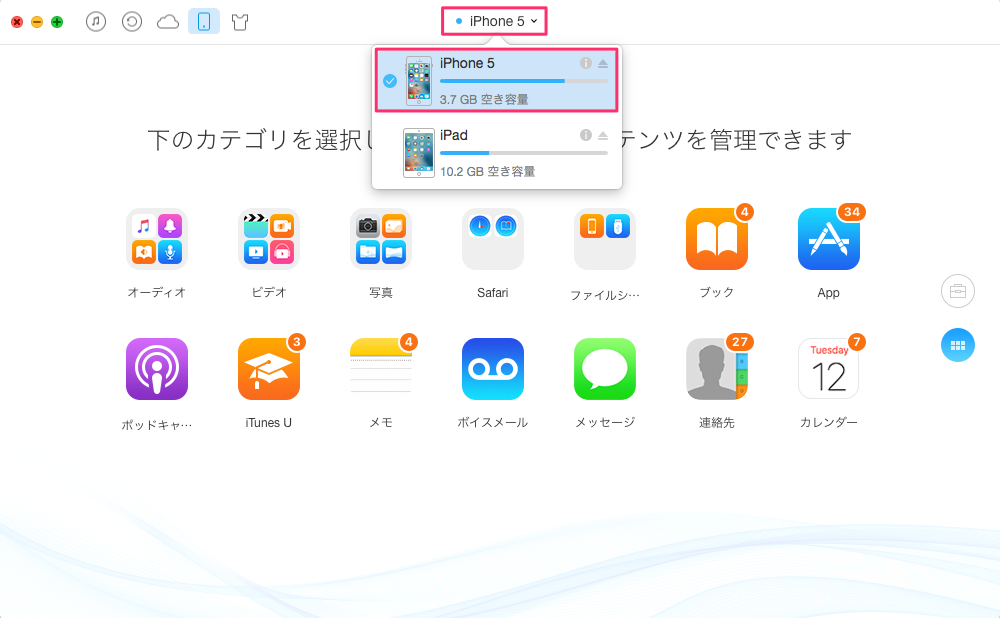Open the 写真 category
Screen dimensions: 1000x618
[x=381, y=239]
